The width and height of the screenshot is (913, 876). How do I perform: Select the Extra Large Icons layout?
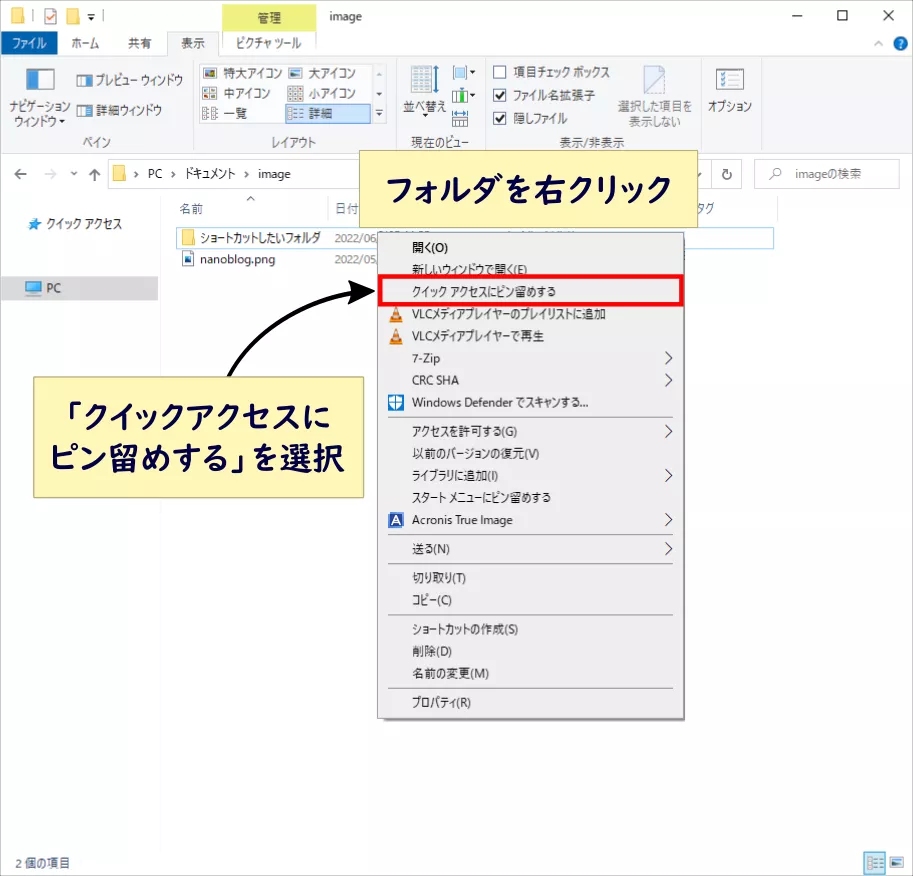coord(242,73)
